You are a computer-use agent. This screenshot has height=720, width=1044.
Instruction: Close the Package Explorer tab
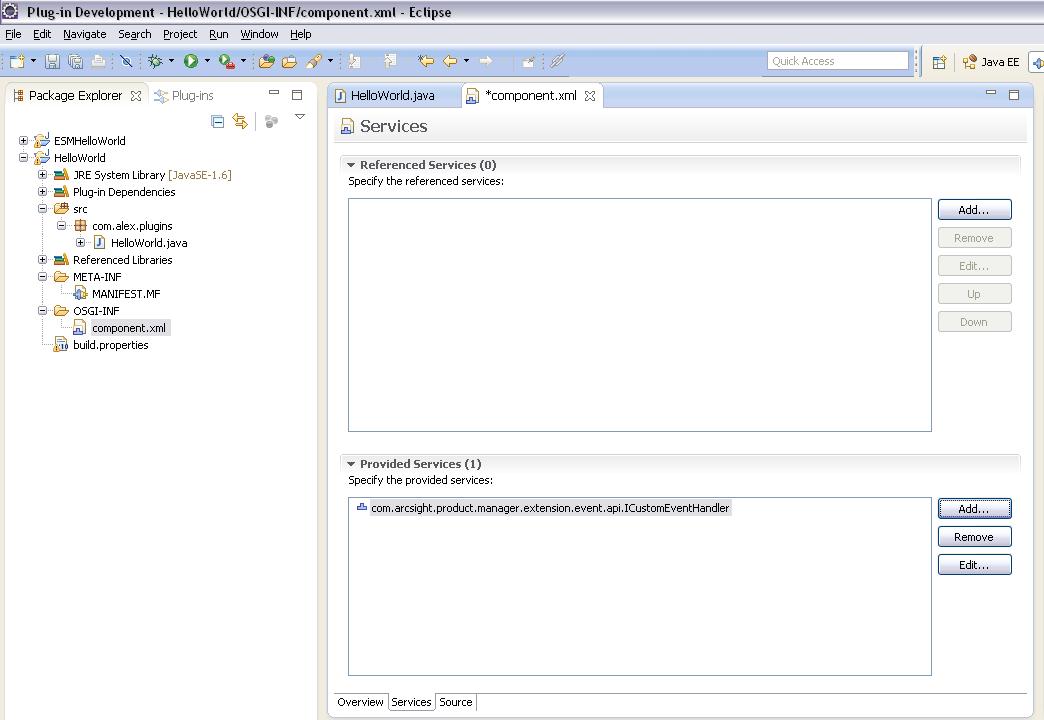pos(136,96)
